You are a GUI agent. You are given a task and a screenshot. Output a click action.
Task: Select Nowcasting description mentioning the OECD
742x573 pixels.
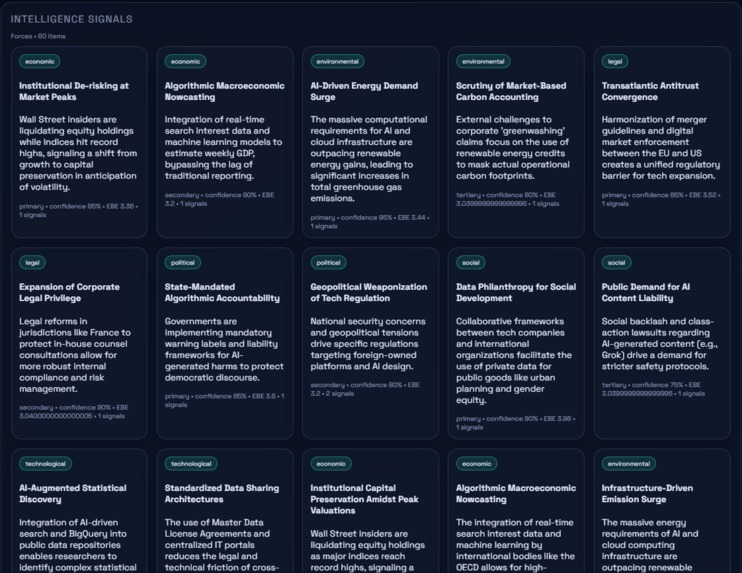click(x=515, y=545)
